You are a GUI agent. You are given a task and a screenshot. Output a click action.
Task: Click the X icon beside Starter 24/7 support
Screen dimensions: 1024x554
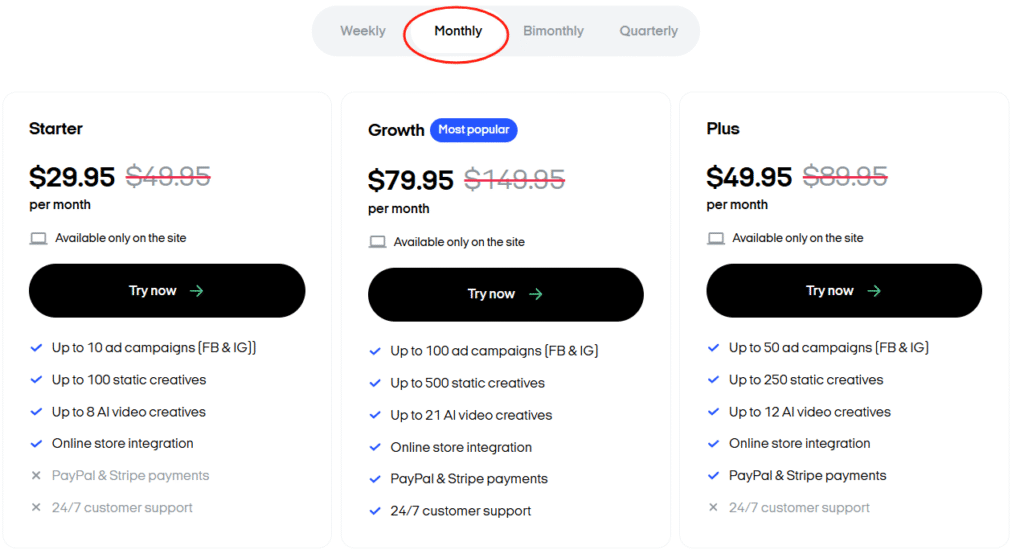pos(36,508)
